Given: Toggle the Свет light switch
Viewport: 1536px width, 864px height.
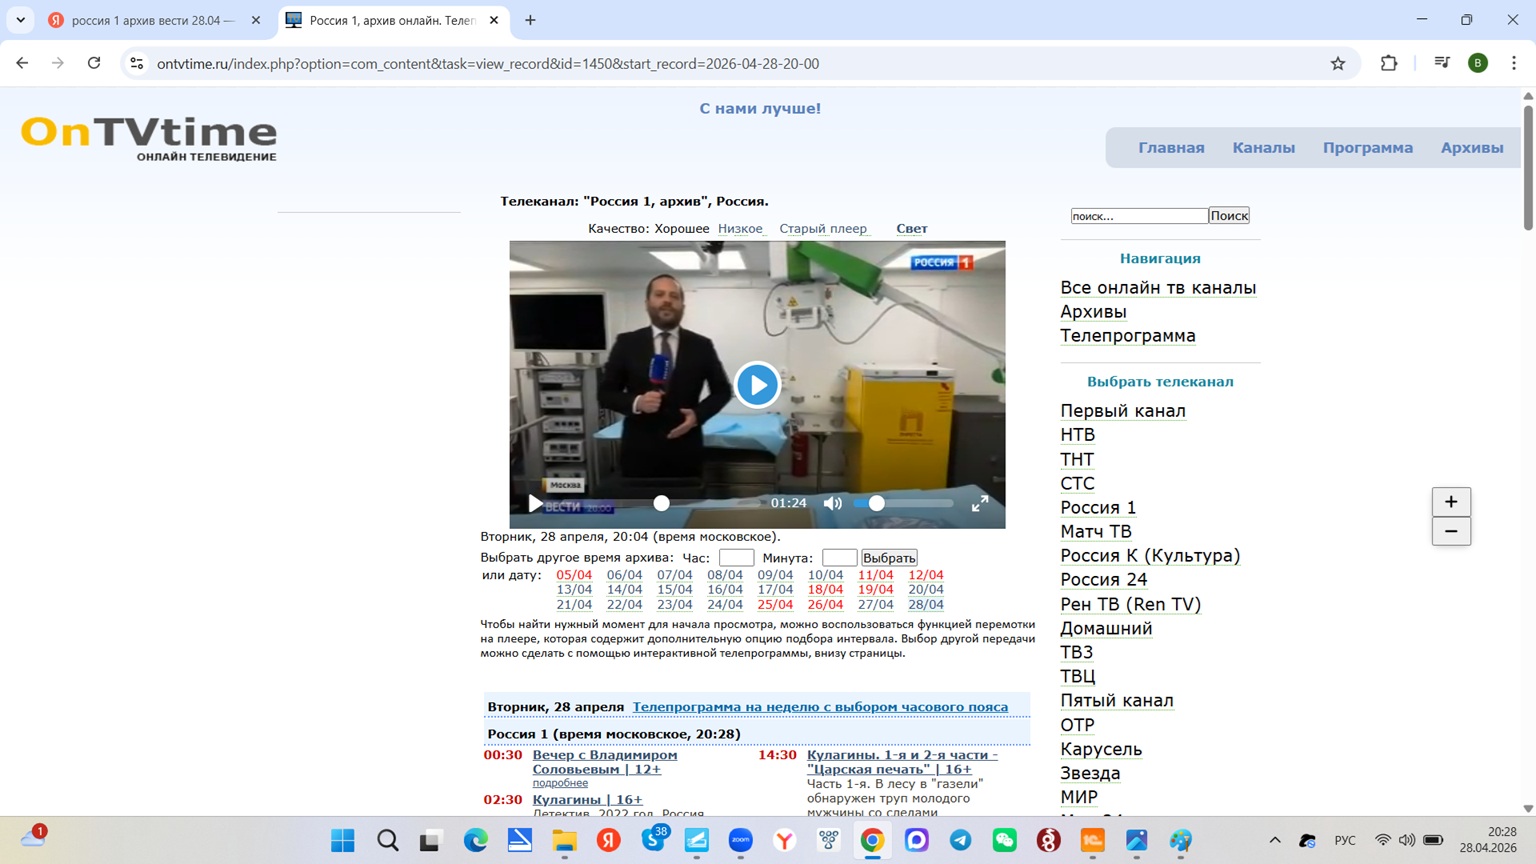Looking at the screenshot, I should pos(911,229).
